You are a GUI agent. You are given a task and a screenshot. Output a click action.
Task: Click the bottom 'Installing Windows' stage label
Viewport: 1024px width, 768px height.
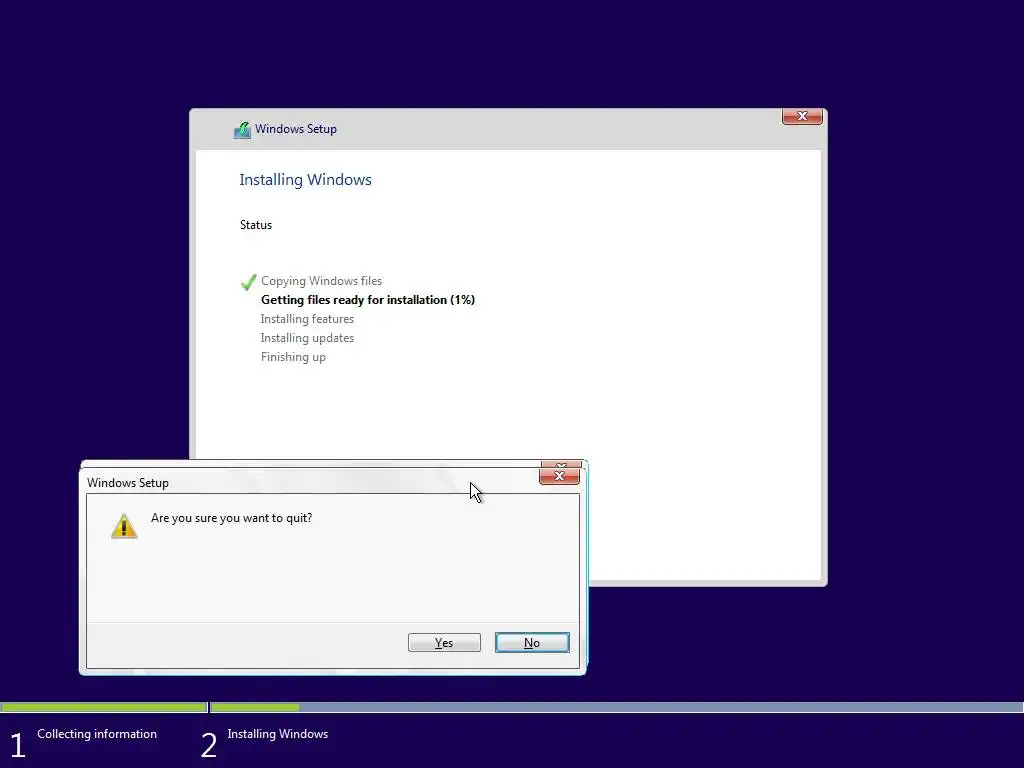click(x=278, y=734)
